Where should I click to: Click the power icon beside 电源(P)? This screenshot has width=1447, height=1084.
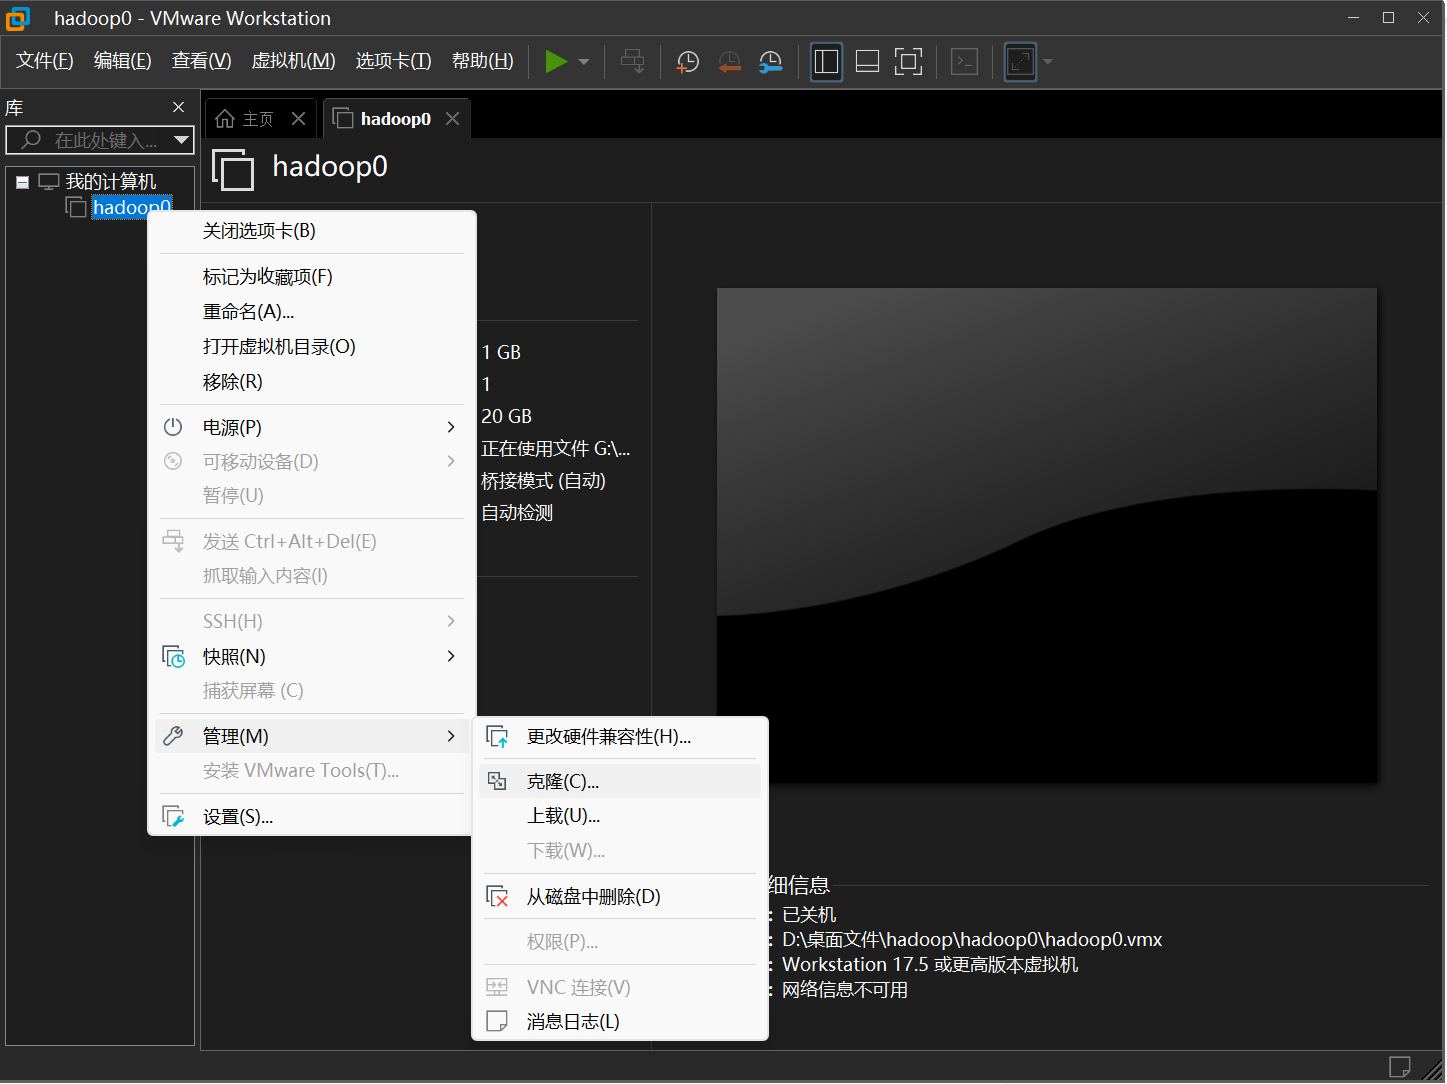pos(173,427)
